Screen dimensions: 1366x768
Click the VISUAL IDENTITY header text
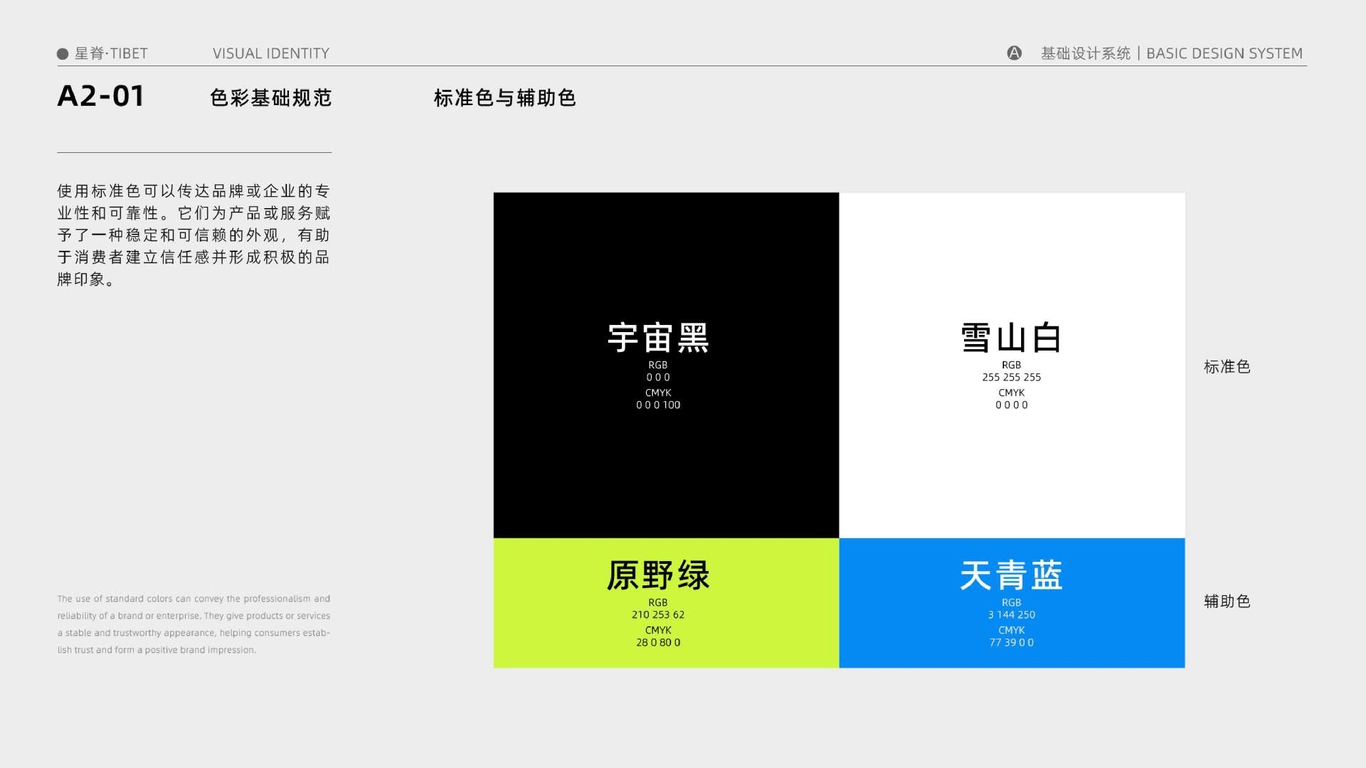[271, 54]
